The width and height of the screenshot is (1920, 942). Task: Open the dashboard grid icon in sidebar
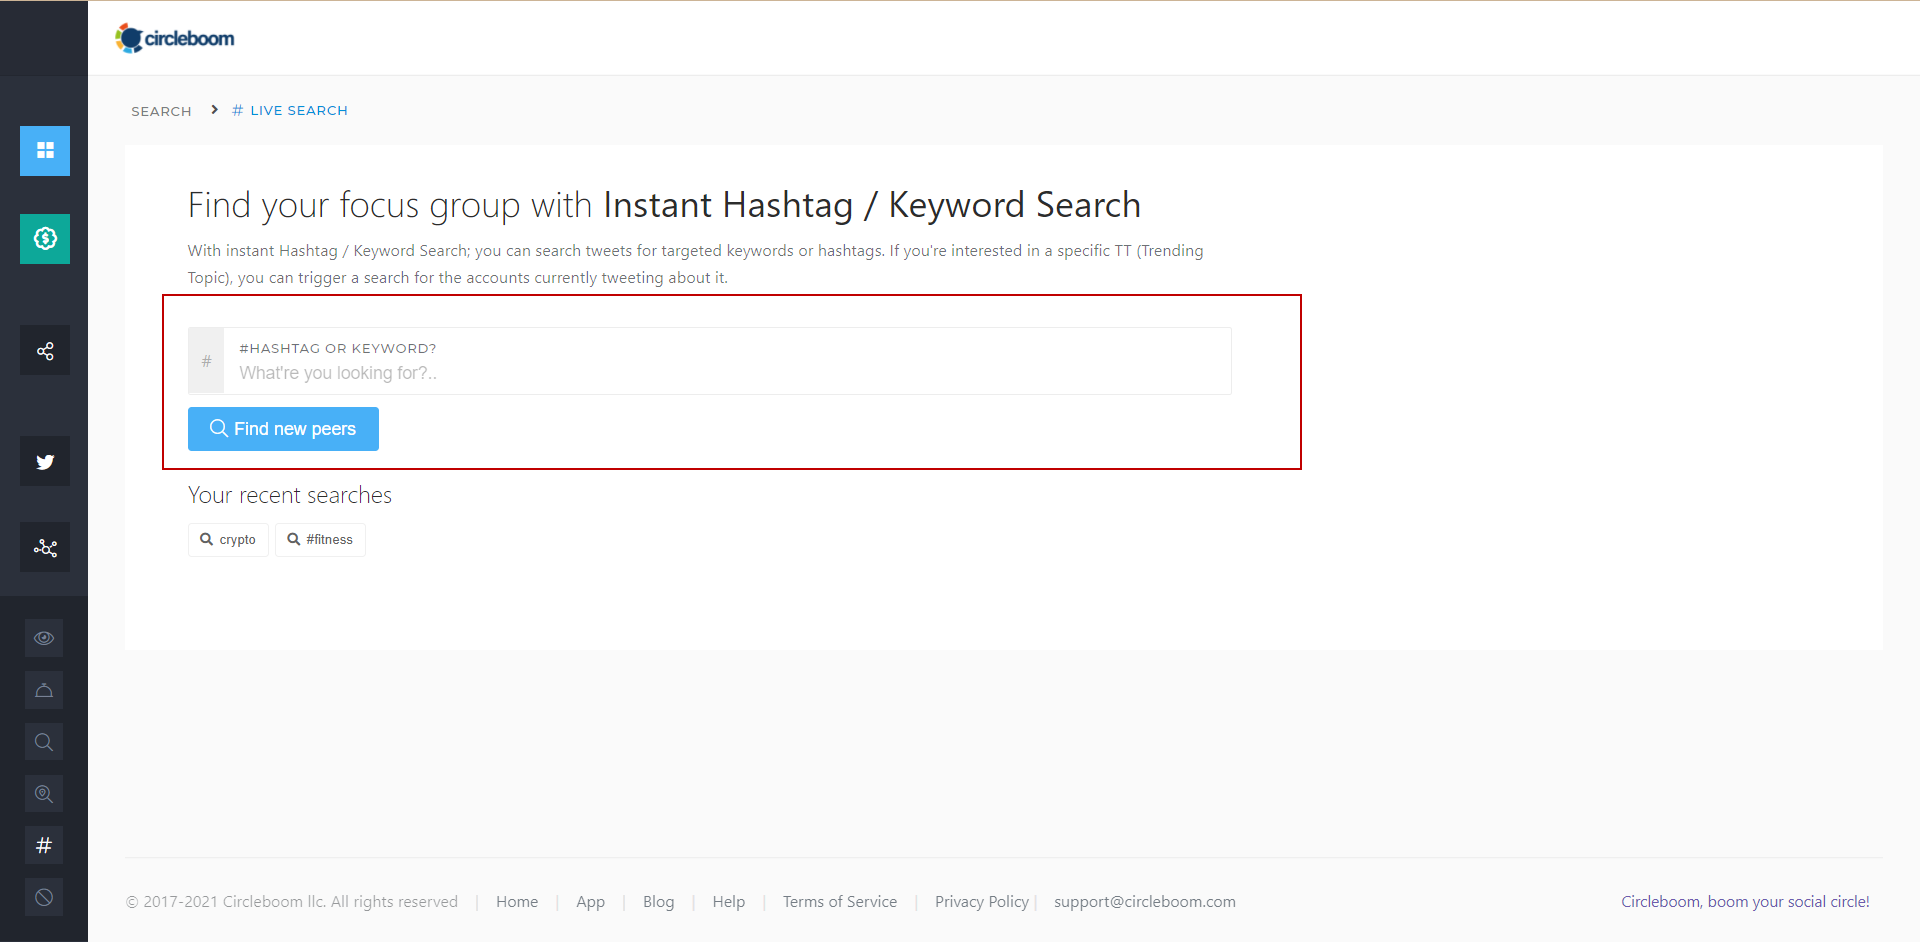point(44,151)
